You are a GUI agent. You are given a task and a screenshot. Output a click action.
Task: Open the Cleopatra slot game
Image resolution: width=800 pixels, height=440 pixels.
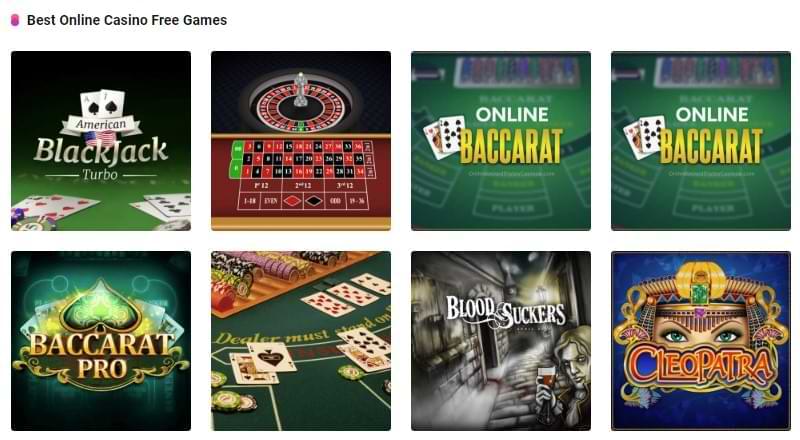pos(701,341)
